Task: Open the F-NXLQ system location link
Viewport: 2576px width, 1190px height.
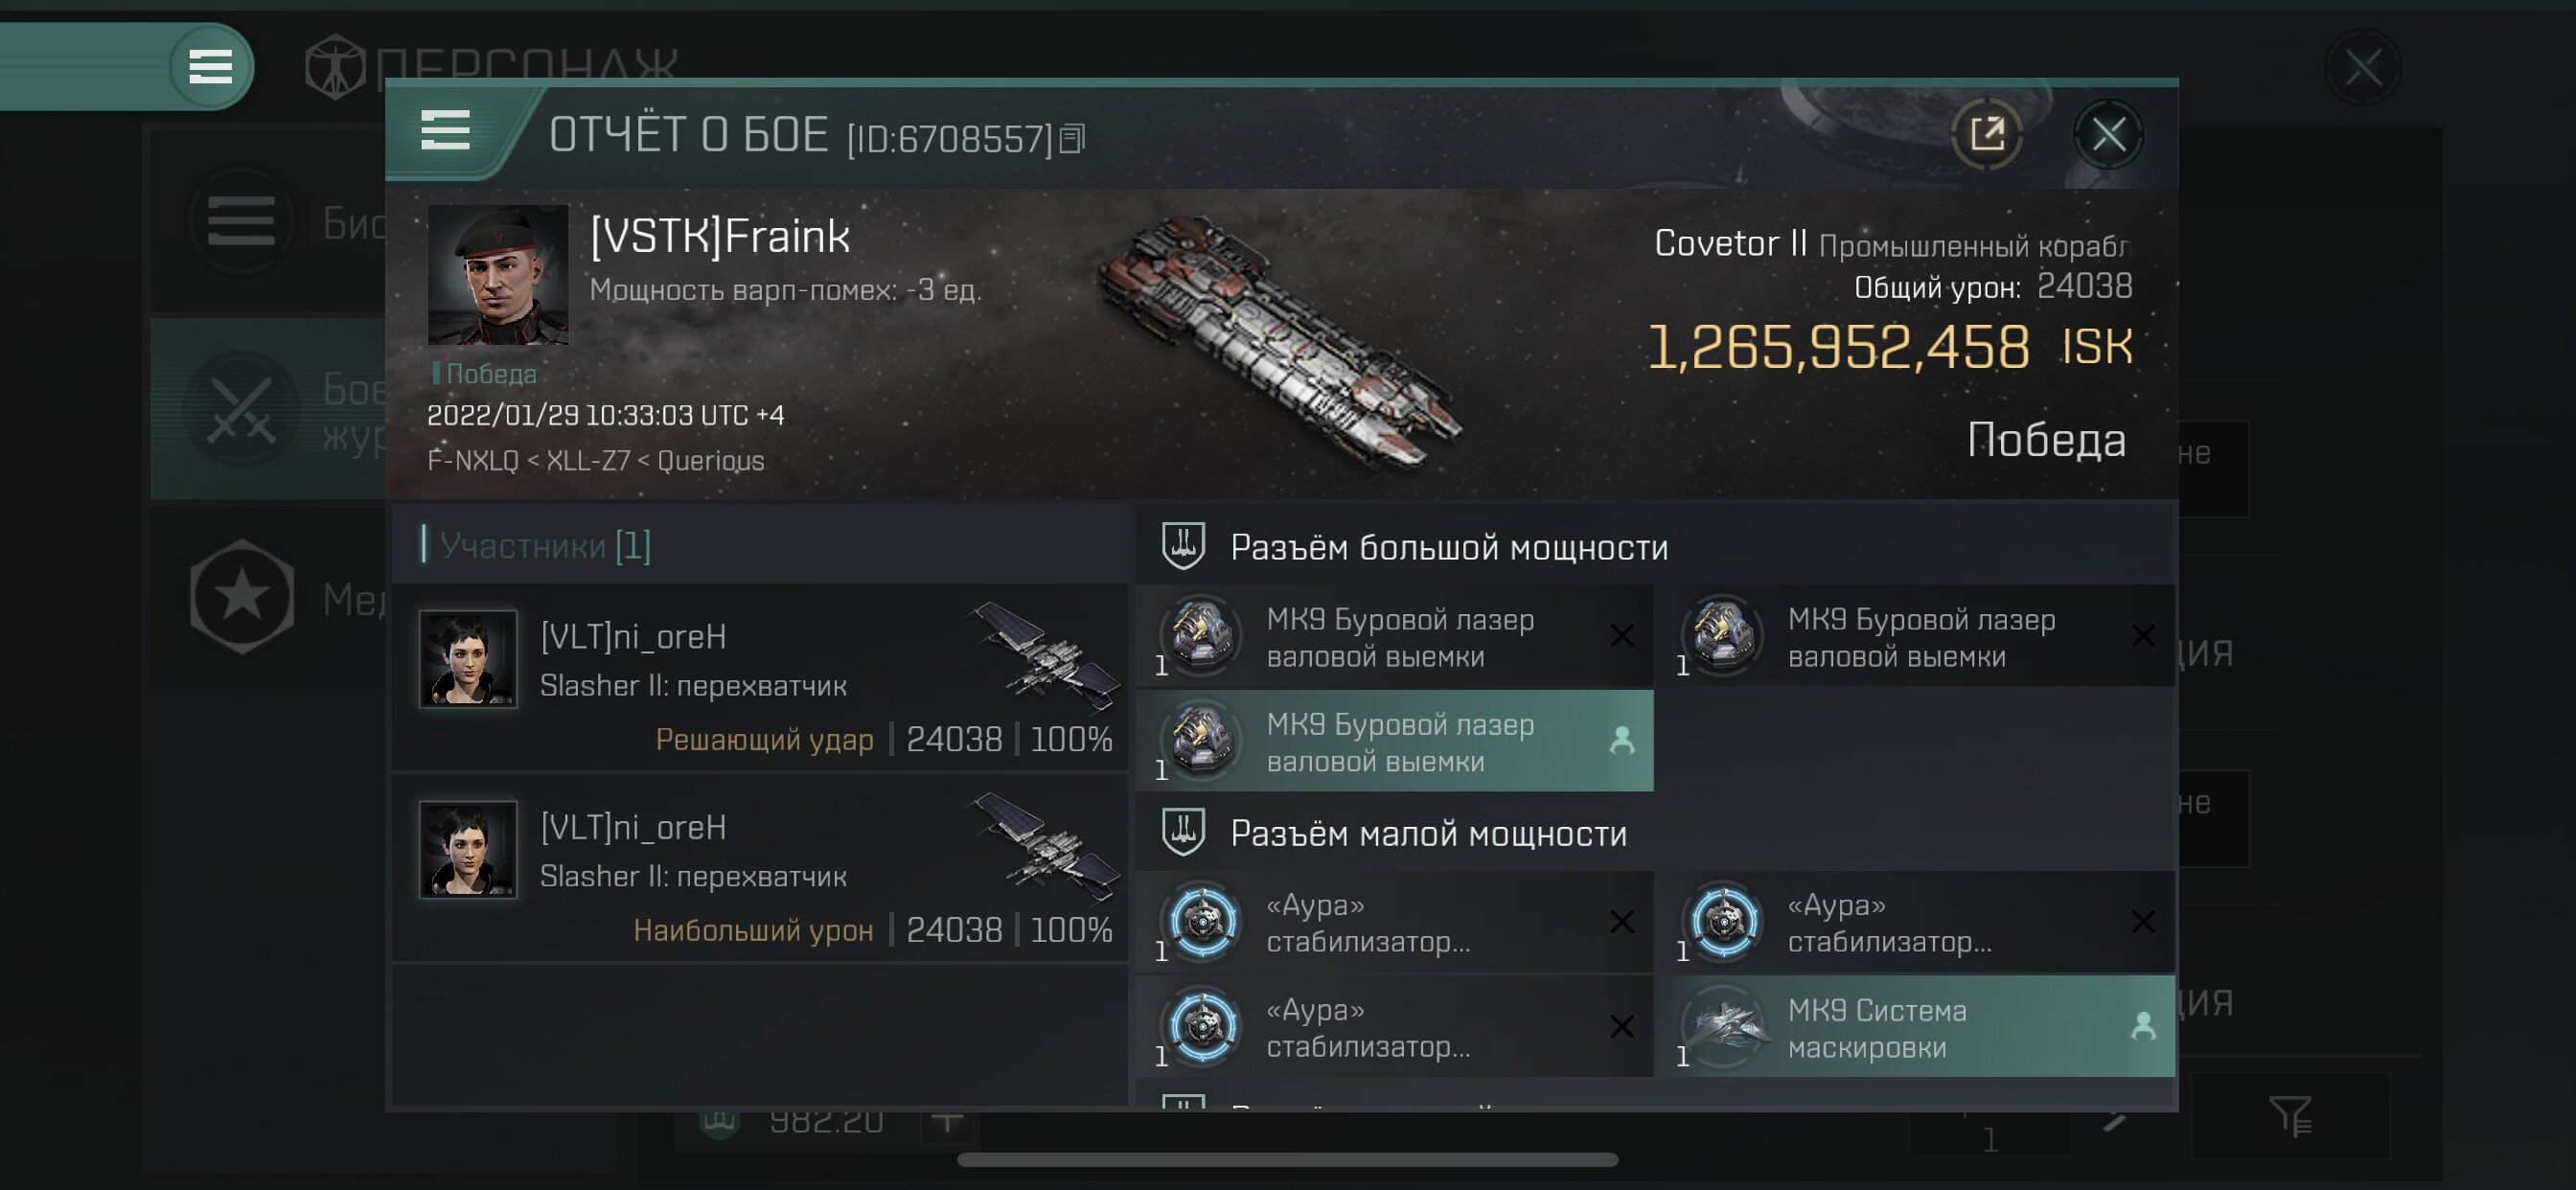Action: [472, 461]
